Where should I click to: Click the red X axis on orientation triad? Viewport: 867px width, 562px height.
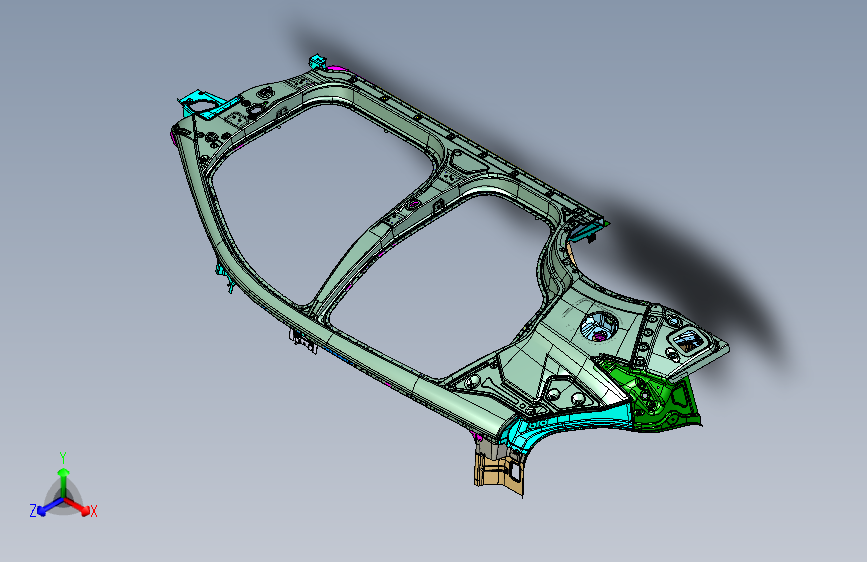tap(80, 507)
